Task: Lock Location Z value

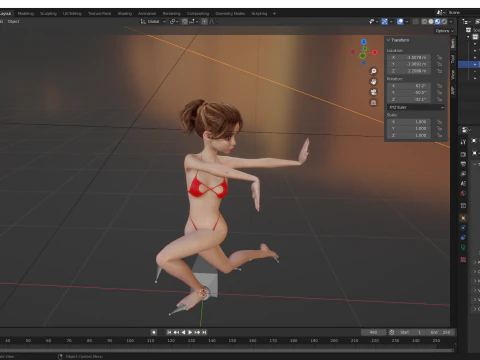Action: click(439, 71)
